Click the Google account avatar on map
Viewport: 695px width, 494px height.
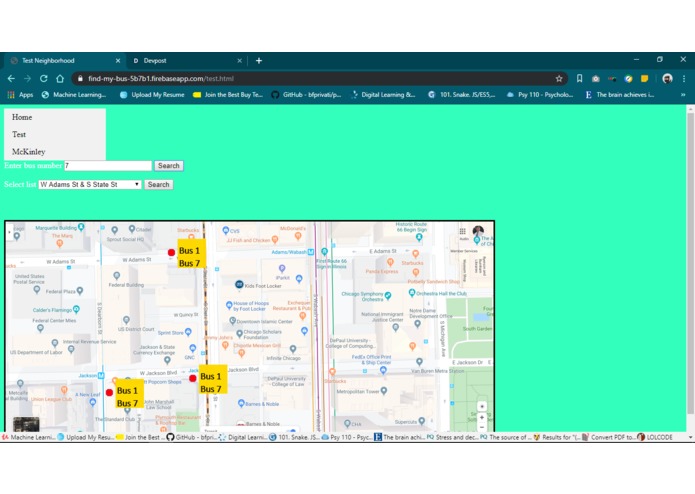tap(478, 231)
